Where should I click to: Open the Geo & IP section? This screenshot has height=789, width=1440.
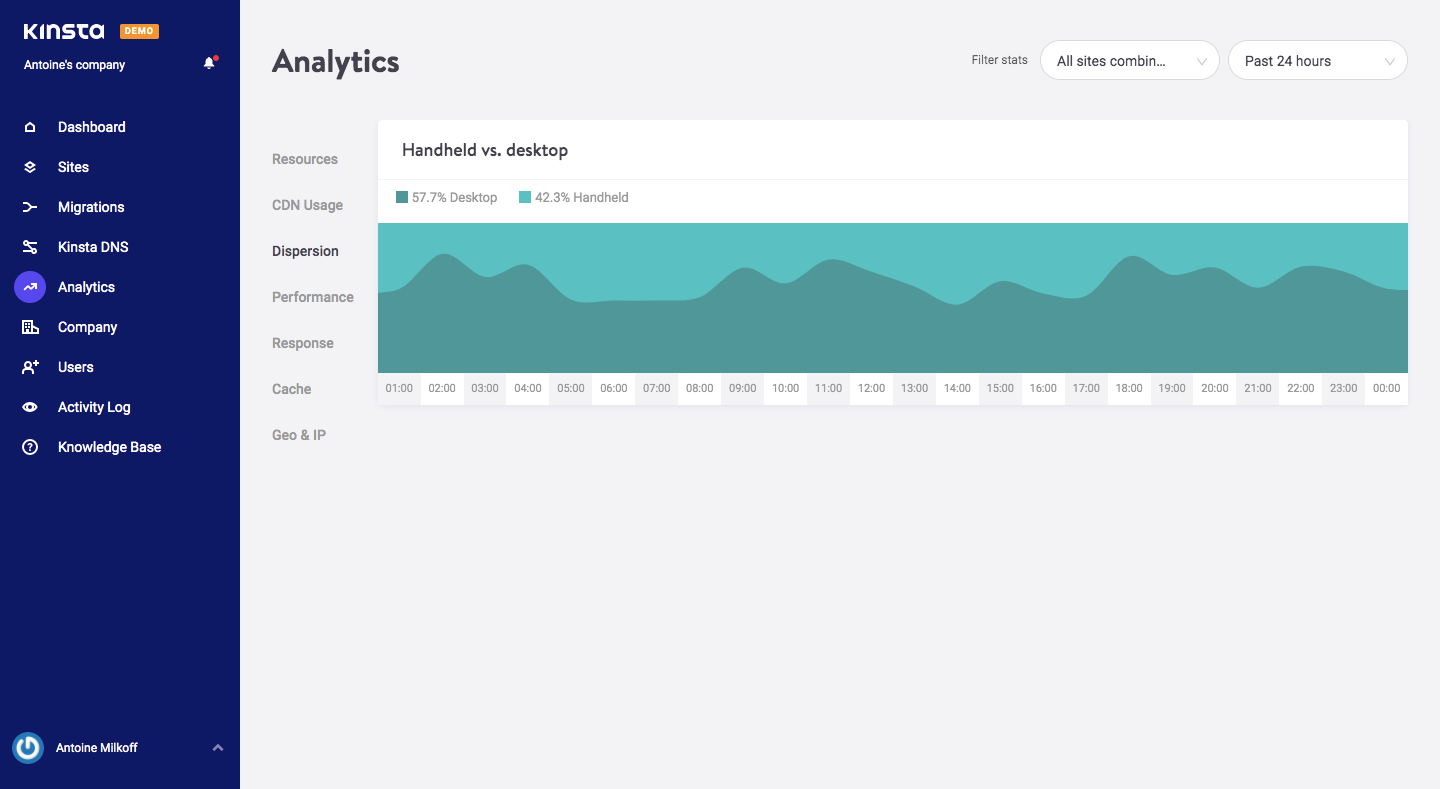pos(298,434)
